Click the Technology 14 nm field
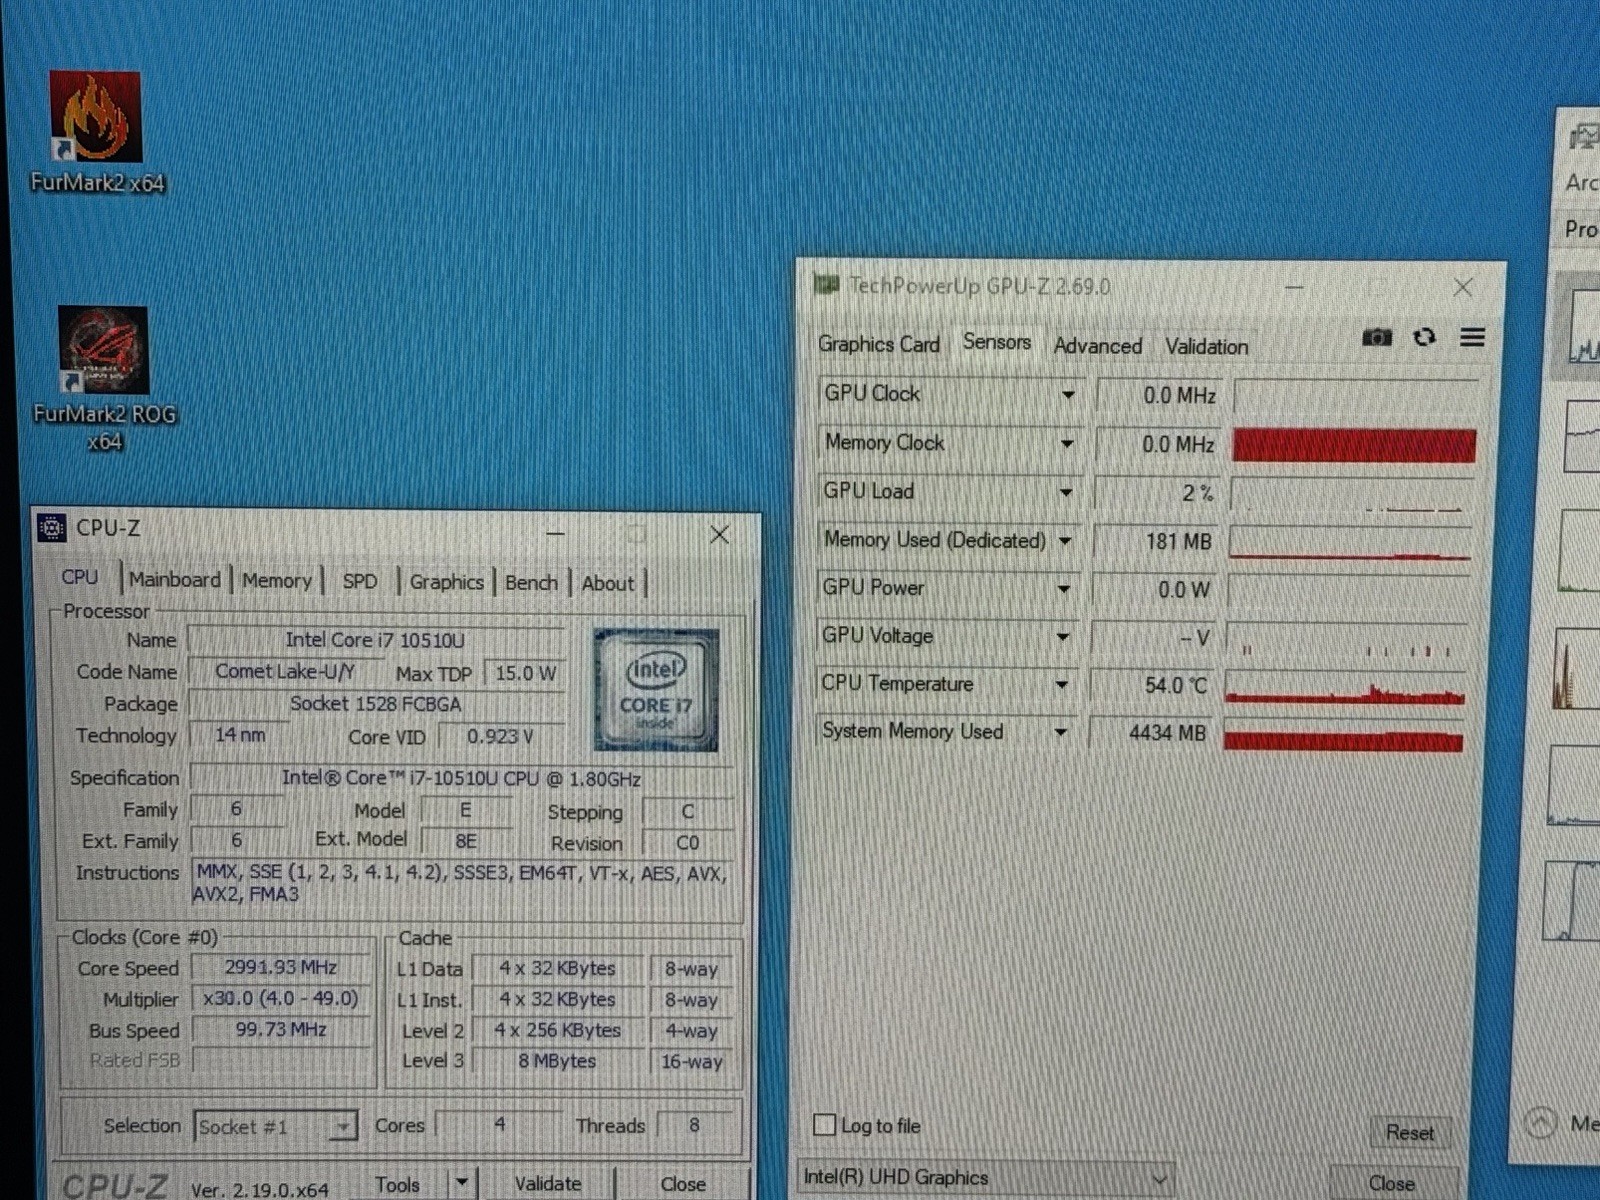Image resolution: width=1600 pixels, height=1200 pixels. coord(241,735)
